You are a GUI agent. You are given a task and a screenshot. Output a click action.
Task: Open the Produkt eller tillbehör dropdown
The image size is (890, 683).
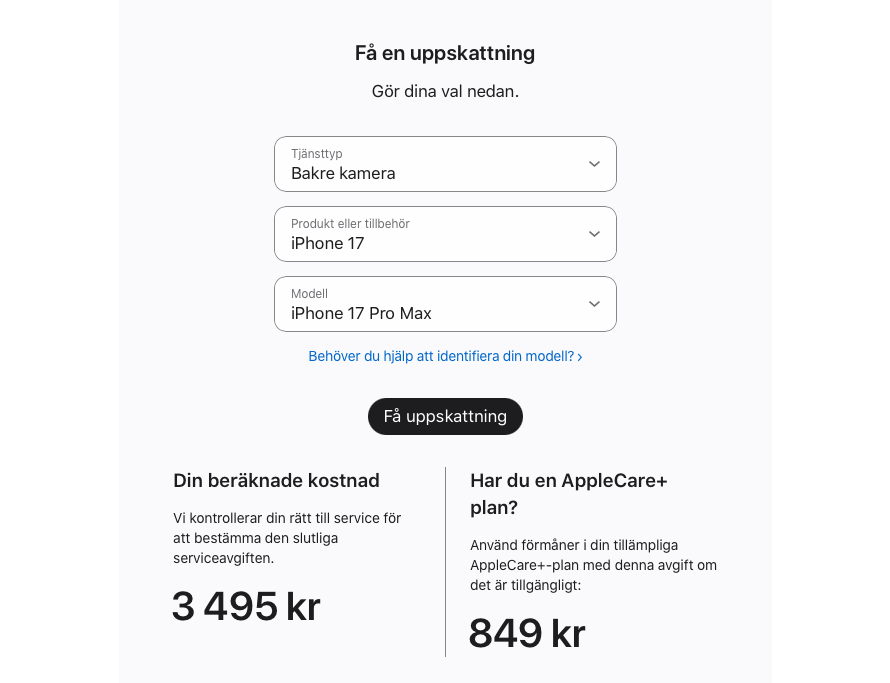click(445, 234)
